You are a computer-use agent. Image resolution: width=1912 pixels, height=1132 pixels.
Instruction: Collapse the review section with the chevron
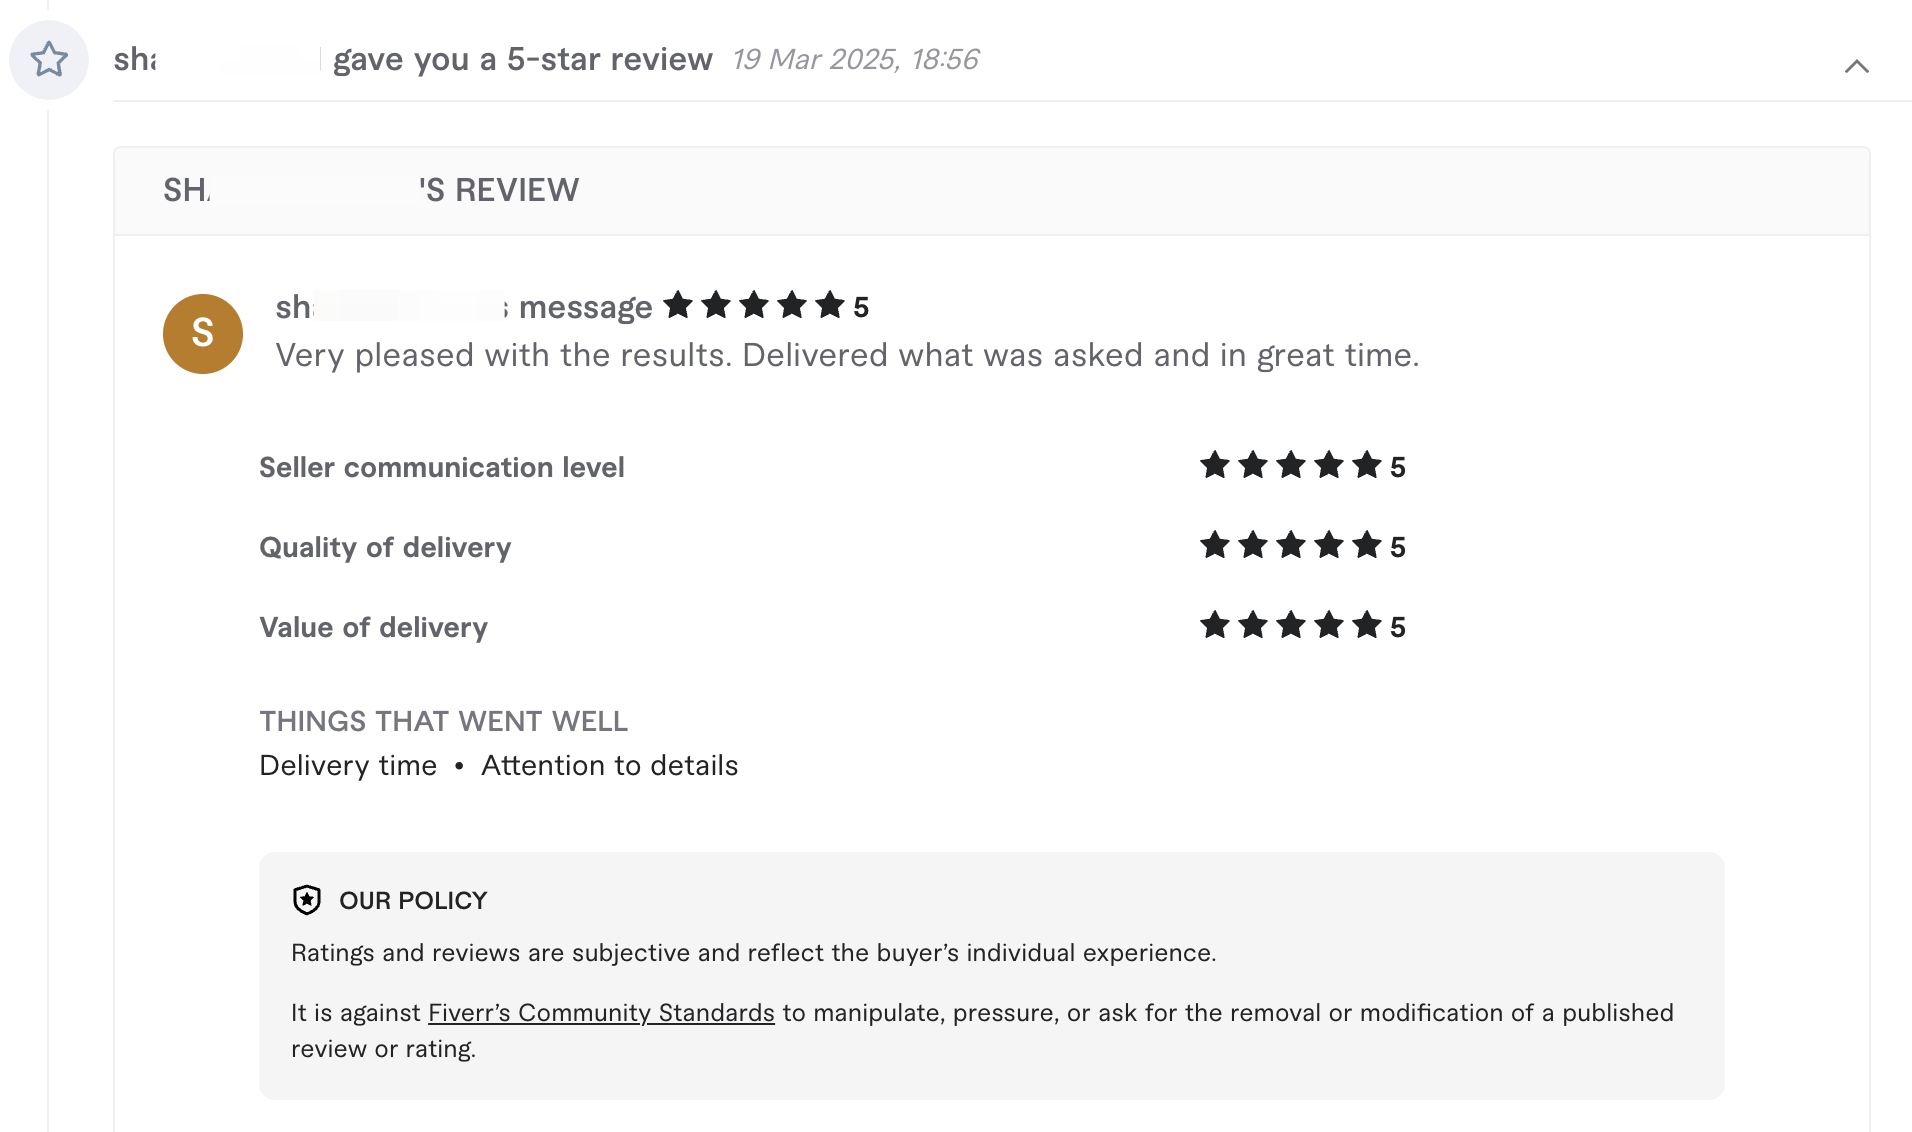(1856, 66)
